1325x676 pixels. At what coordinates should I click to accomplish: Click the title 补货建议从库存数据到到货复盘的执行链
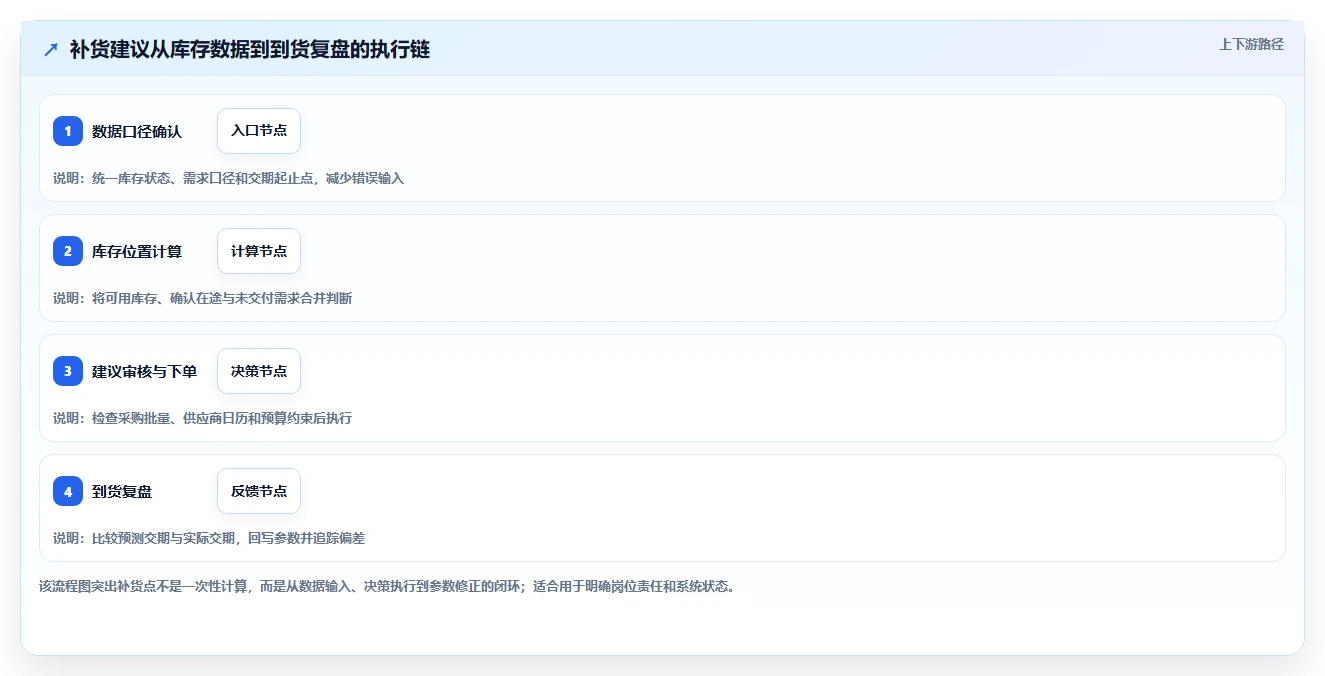coord(250,49)
